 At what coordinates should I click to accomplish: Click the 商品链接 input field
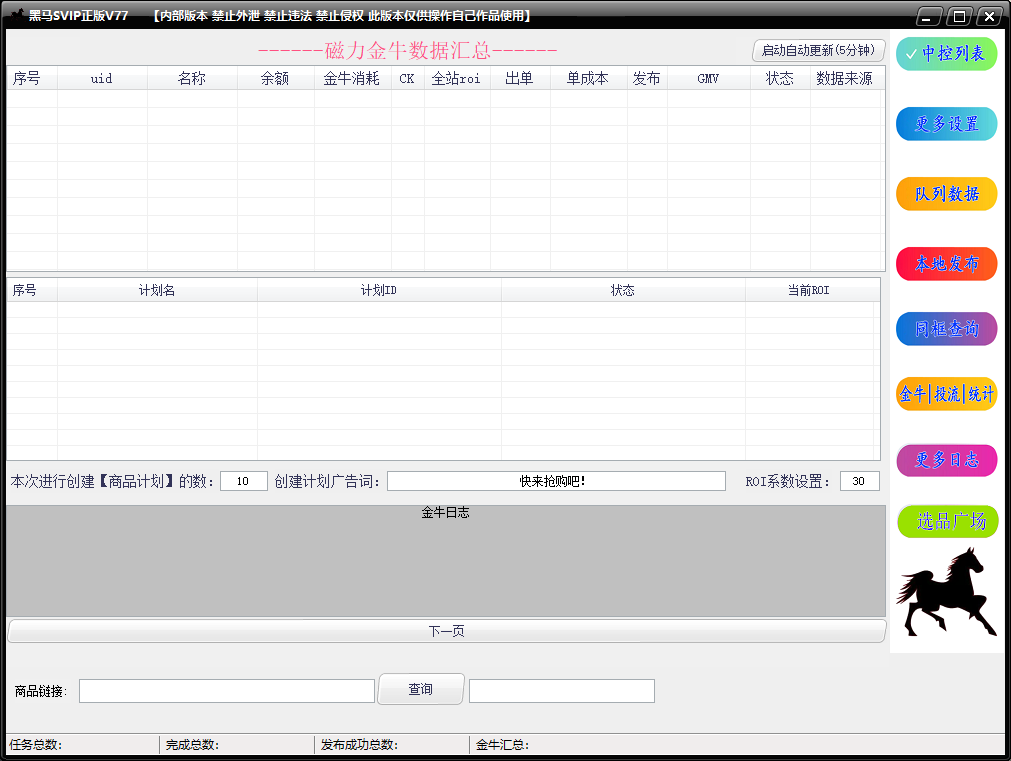pyautogui.click(x=227, y=690)
